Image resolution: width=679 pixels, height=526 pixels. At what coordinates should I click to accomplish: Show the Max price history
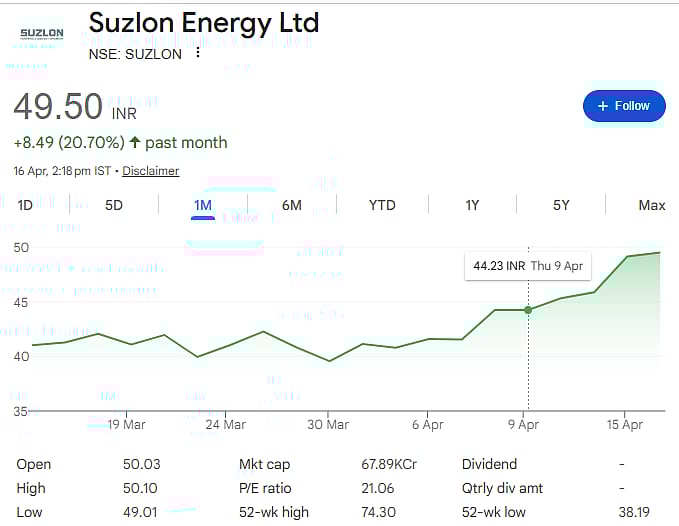651,205
